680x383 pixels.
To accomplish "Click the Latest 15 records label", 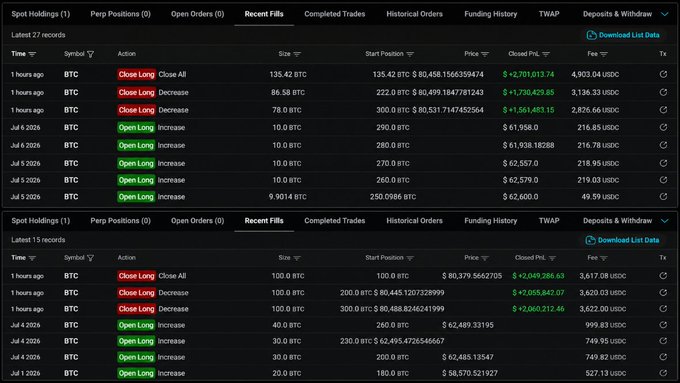I will tap(38, 239).
